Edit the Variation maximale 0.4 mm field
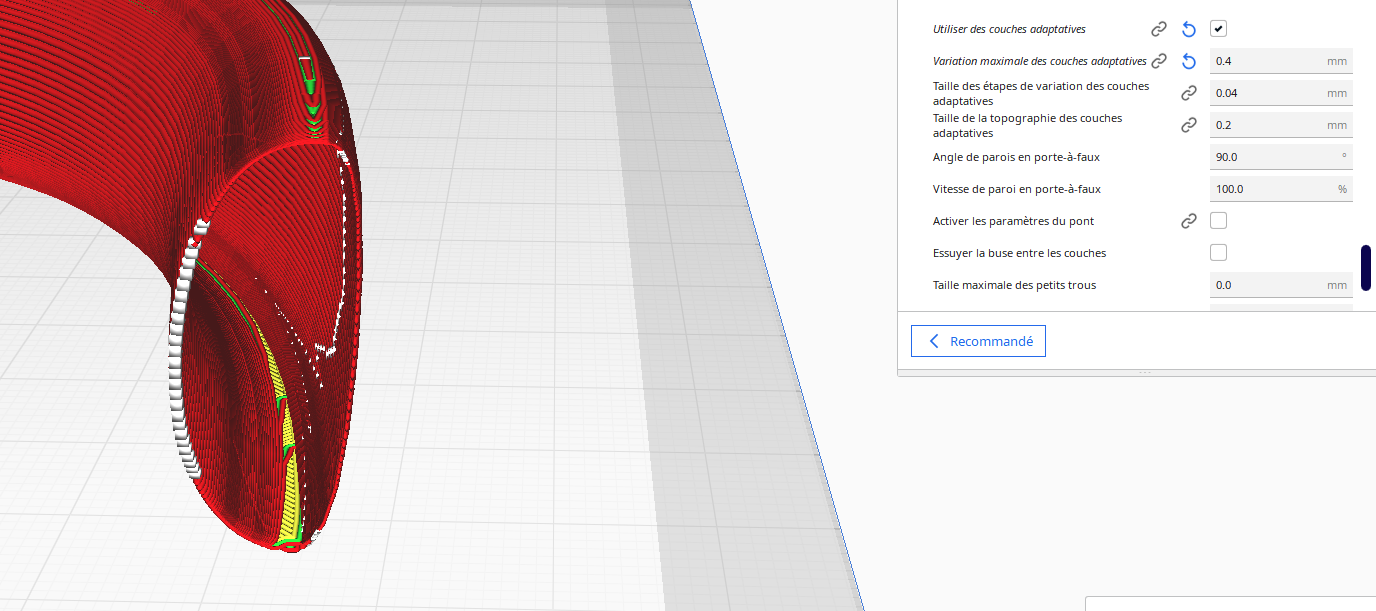The height and width of the screenshot is (611, 1376). click(1281, 61)
